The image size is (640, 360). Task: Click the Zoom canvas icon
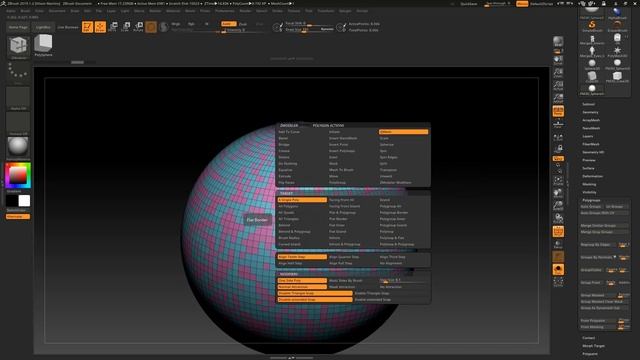(558, 73)
